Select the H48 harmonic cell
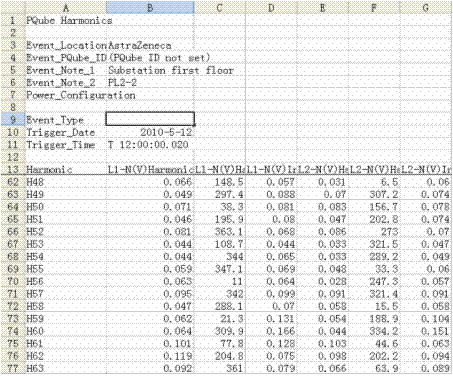 point(66,182)
